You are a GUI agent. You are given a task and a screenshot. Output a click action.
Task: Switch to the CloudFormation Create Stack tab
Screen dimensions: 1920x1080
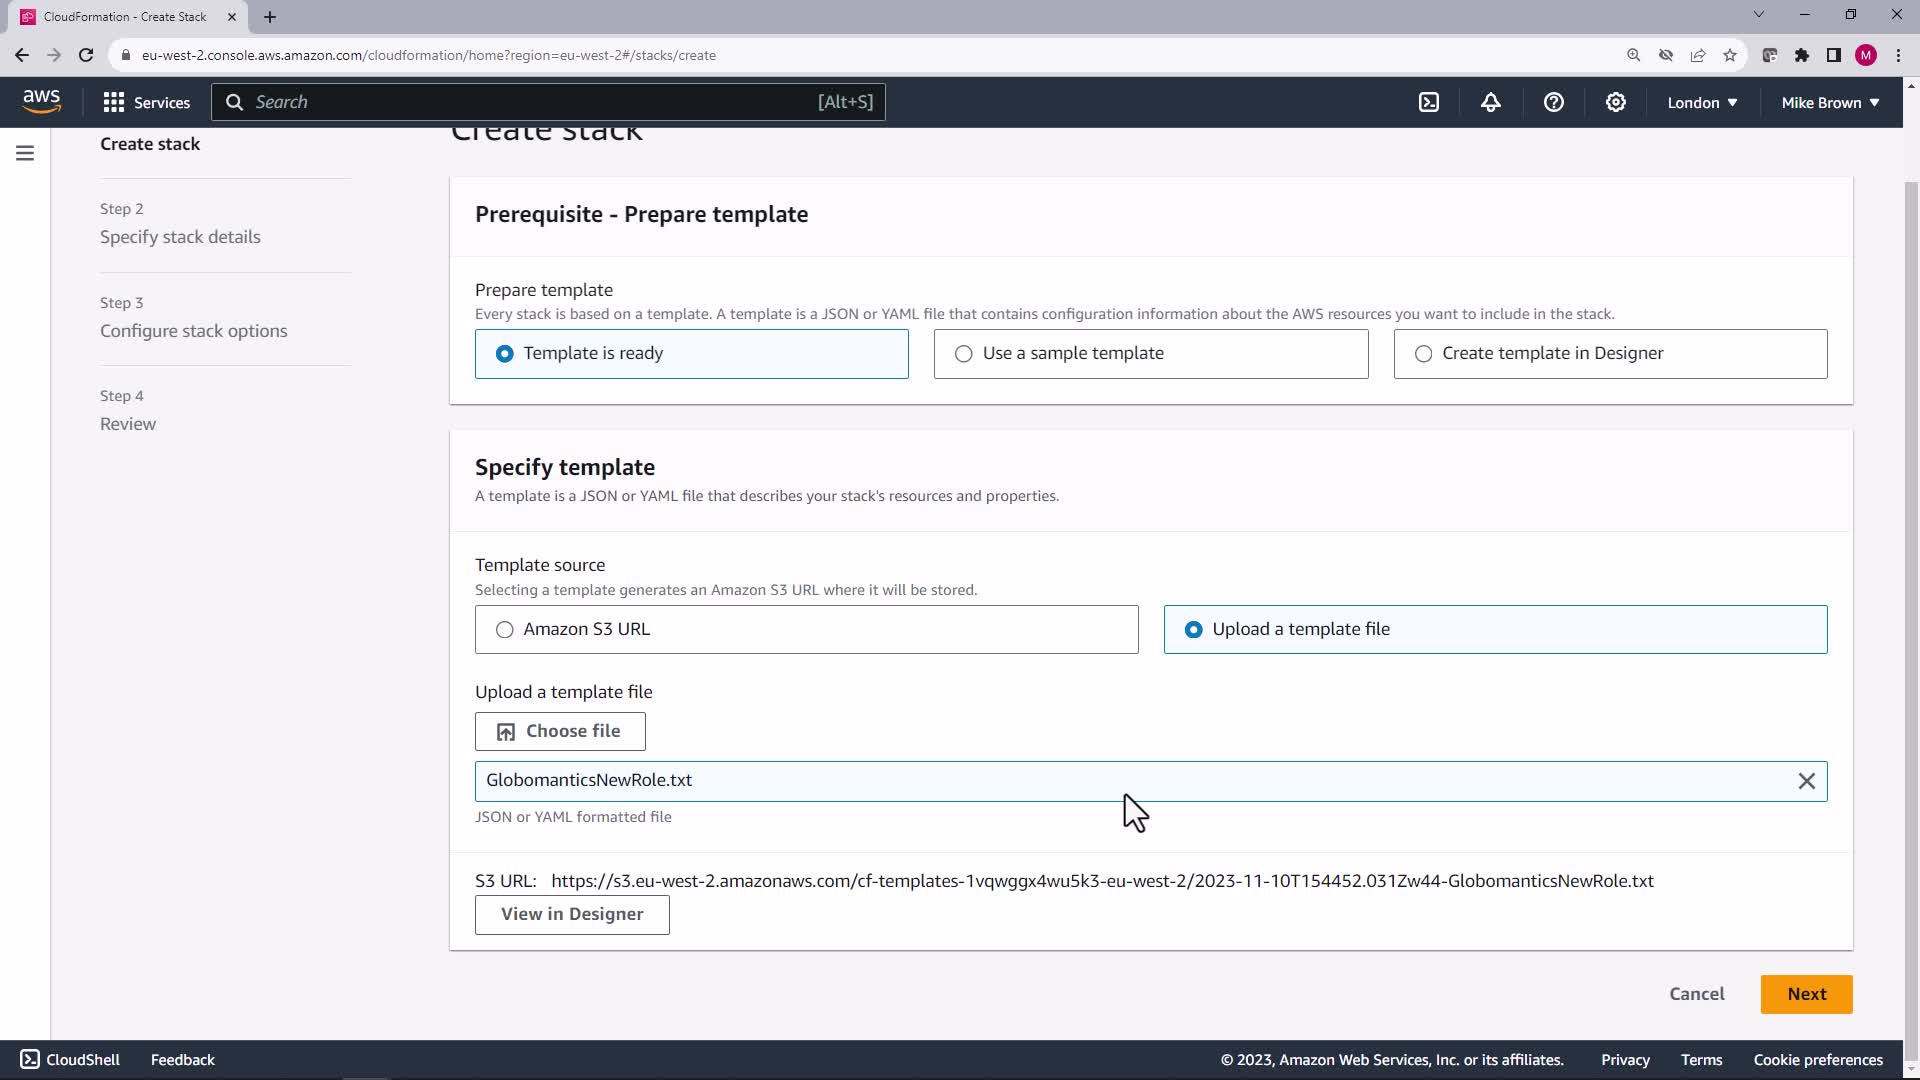125,17
